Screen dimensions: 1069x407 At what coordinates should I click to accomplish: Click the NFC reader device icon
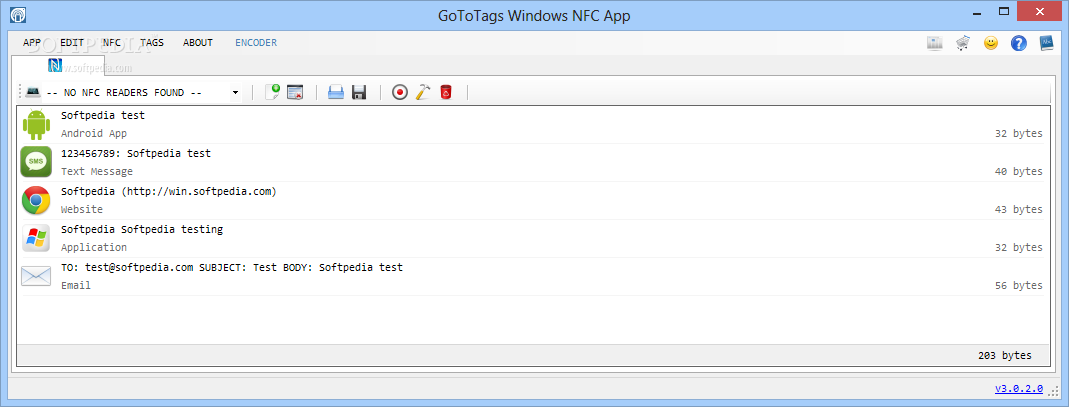point(33,91)
